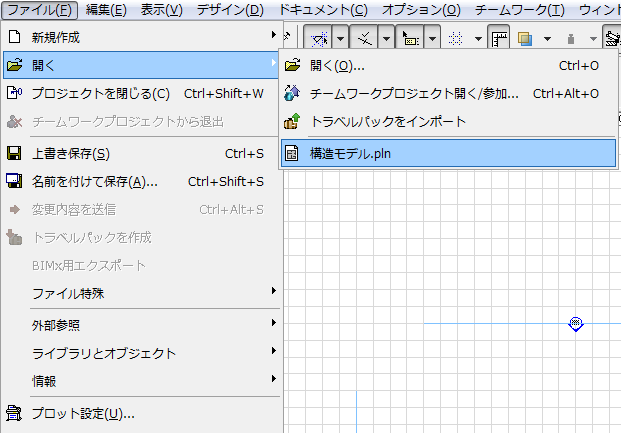Select the highlighted 開く item in File menu
Screen dimensions: 621x433
(141, 65)
